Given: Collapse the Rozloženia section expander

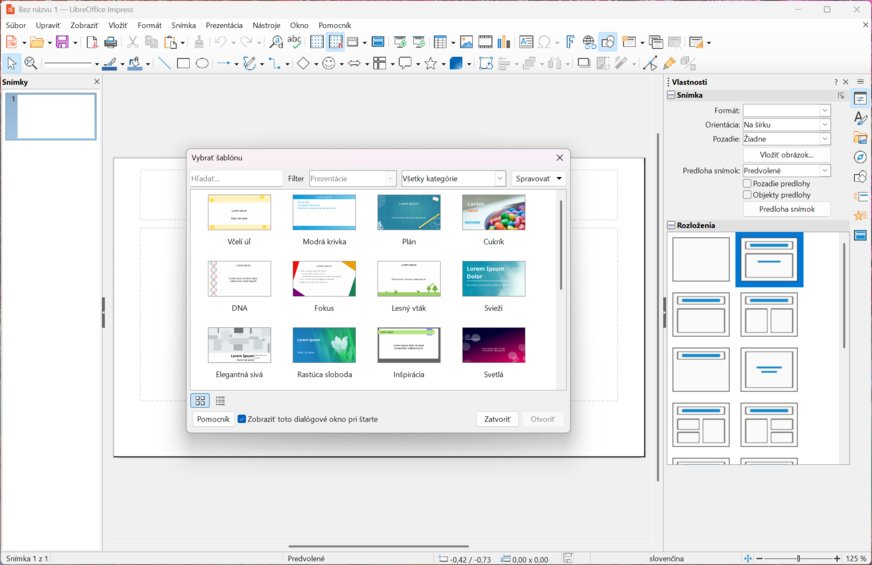Looking at the screenshot, I should coord(671,225).
